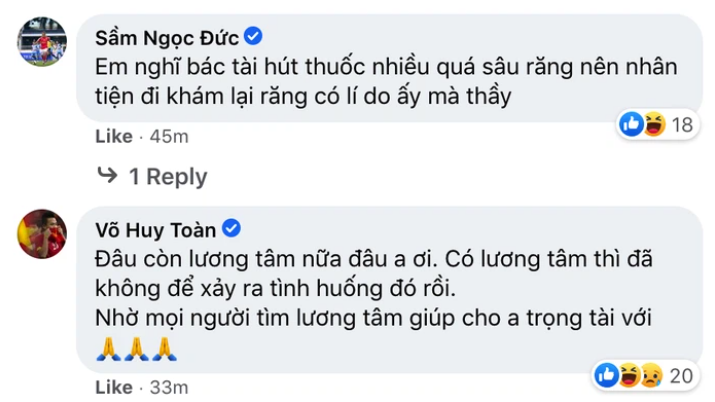Open the 33m comment timestamp

(168, 386)
